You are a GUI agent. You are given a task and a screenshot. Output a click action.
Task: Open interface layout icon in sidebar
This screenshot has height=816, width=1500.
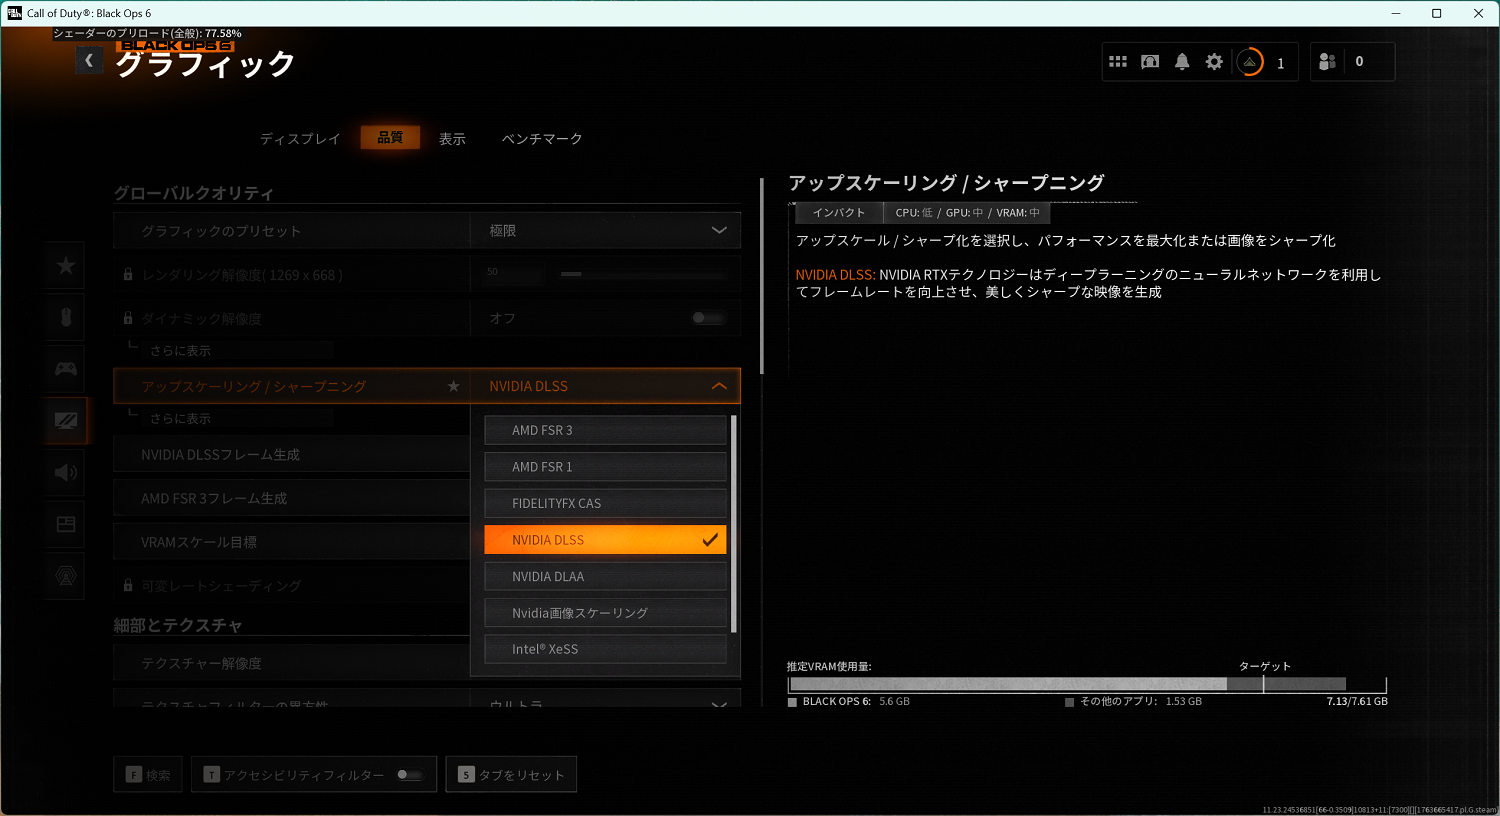66,525
